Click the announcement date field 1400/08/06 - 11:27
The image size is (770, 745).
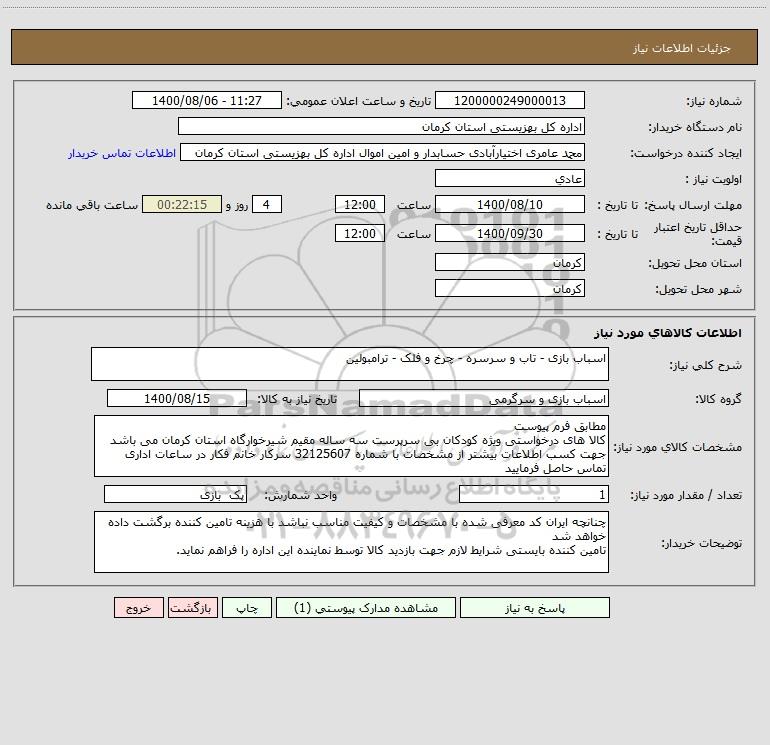click(207, 100)
